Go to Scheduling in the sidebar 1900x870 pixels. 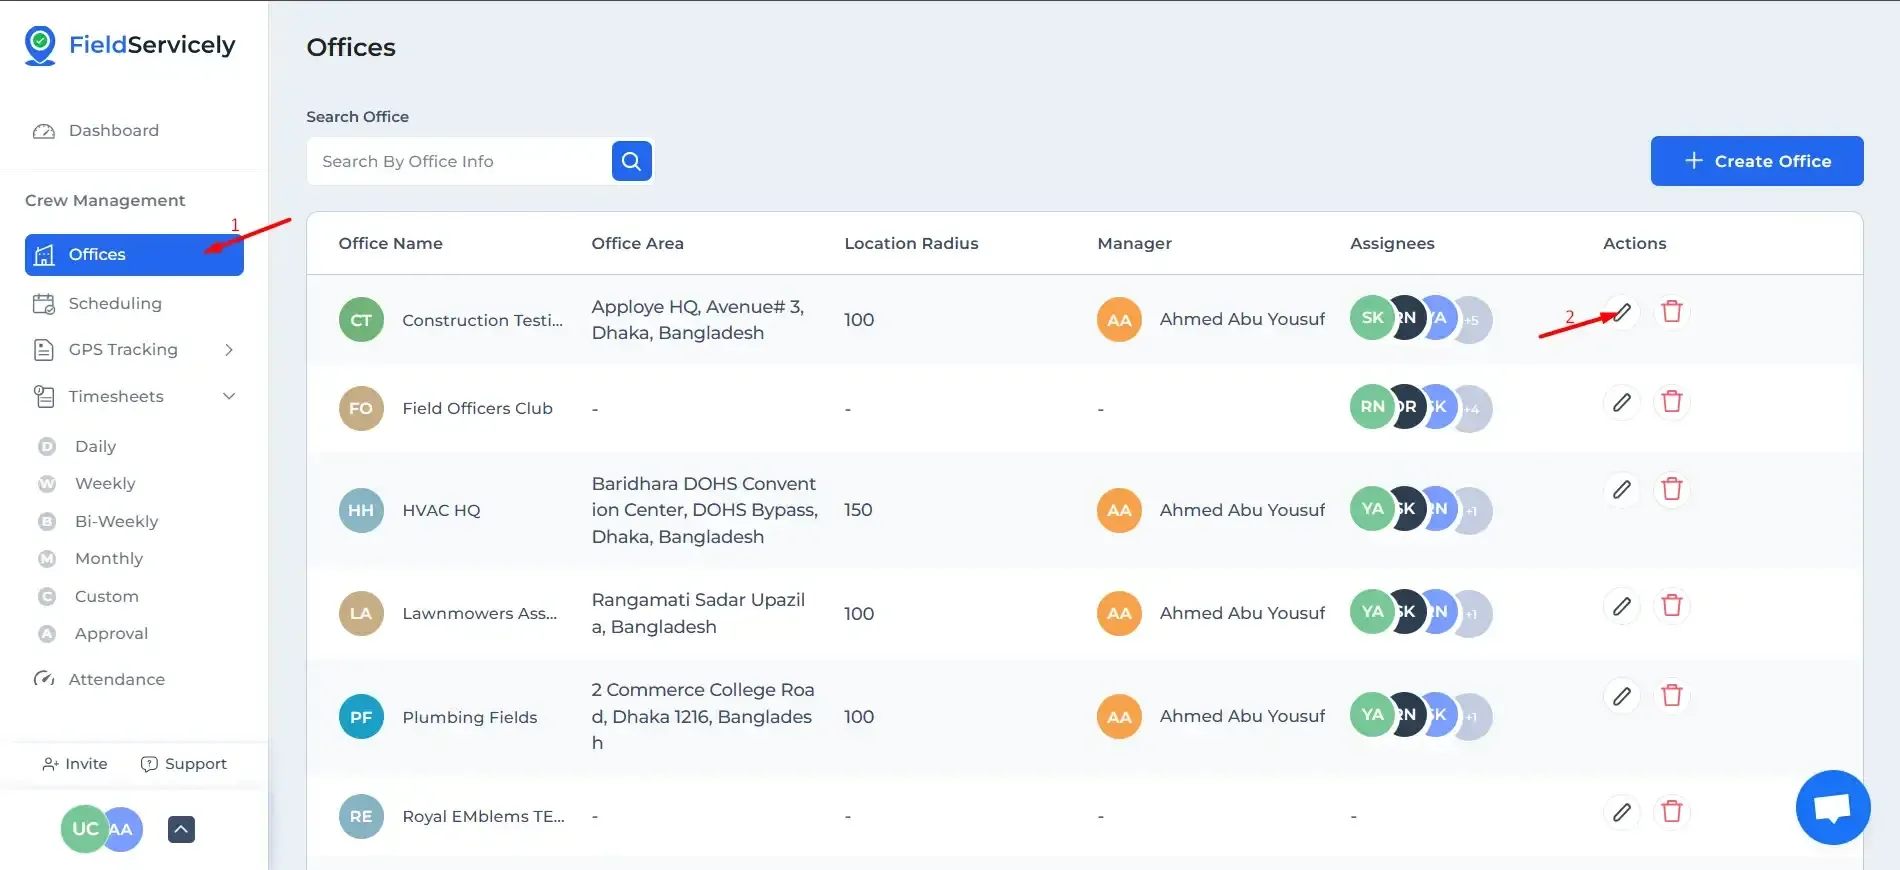[x=115, y=304]
